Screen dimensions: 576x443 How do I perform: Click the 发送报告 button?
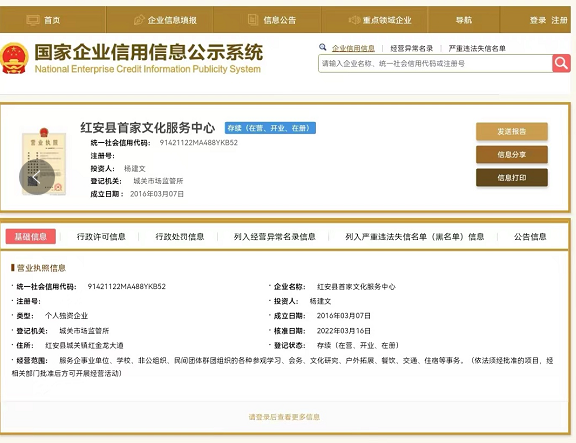512,132
